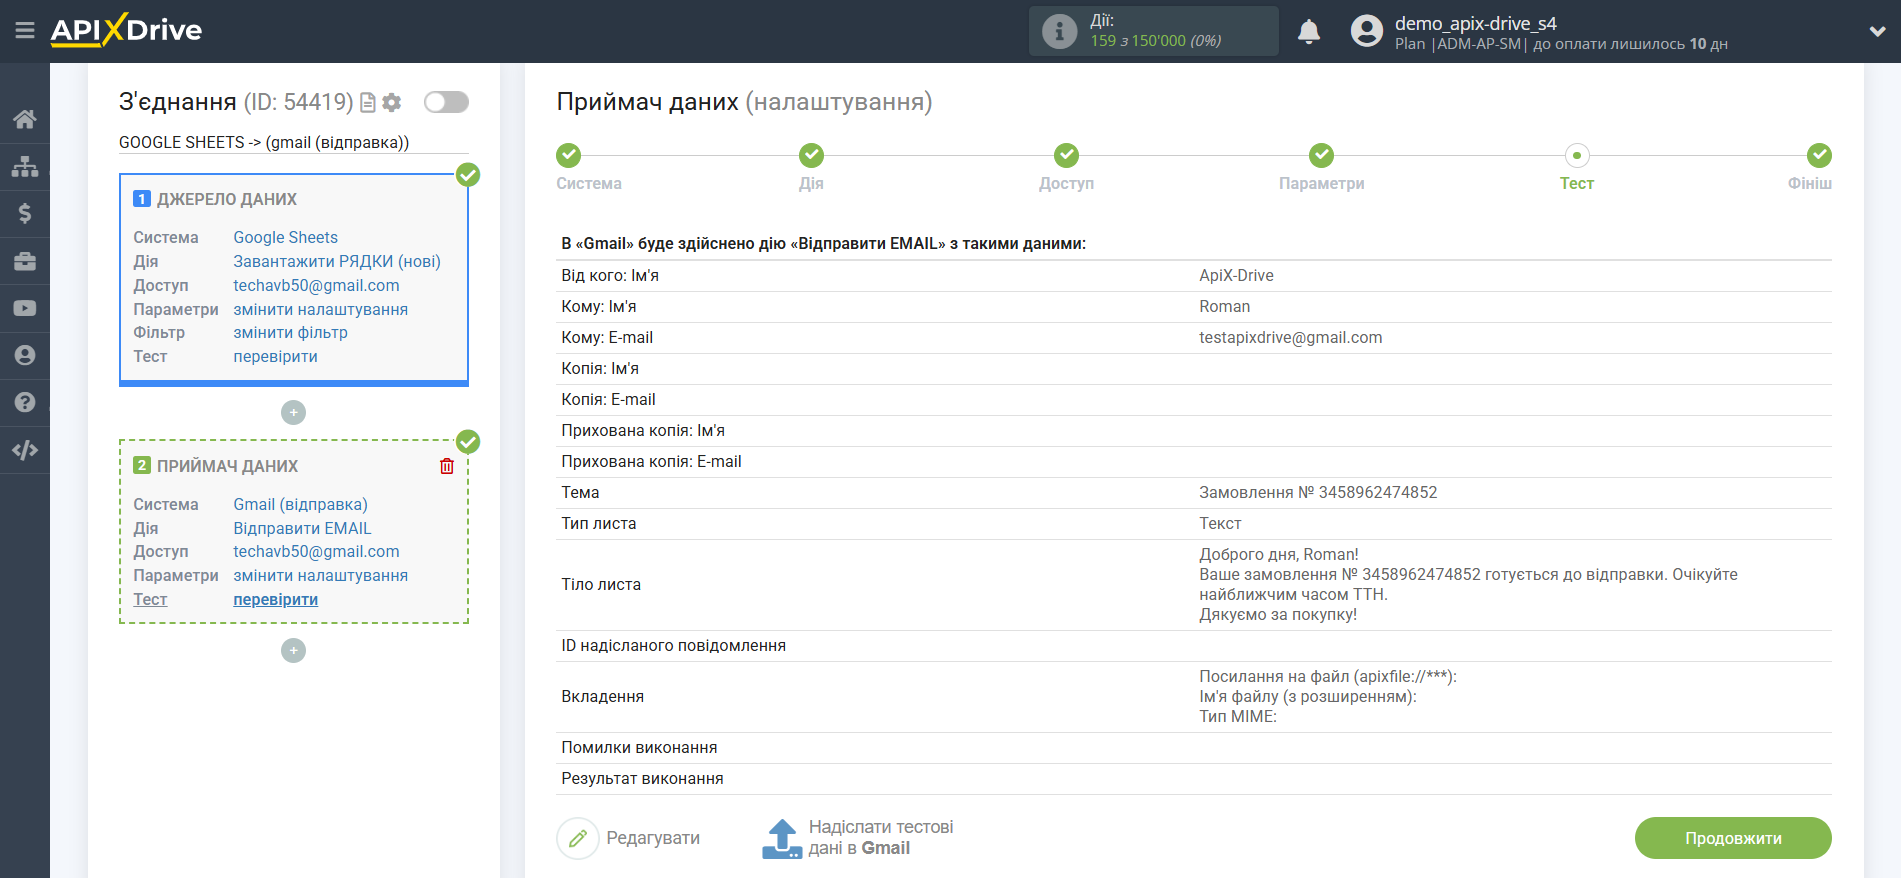1901x878 pixels.
Task: Select the Тест step
Action: coord(1577,155)
